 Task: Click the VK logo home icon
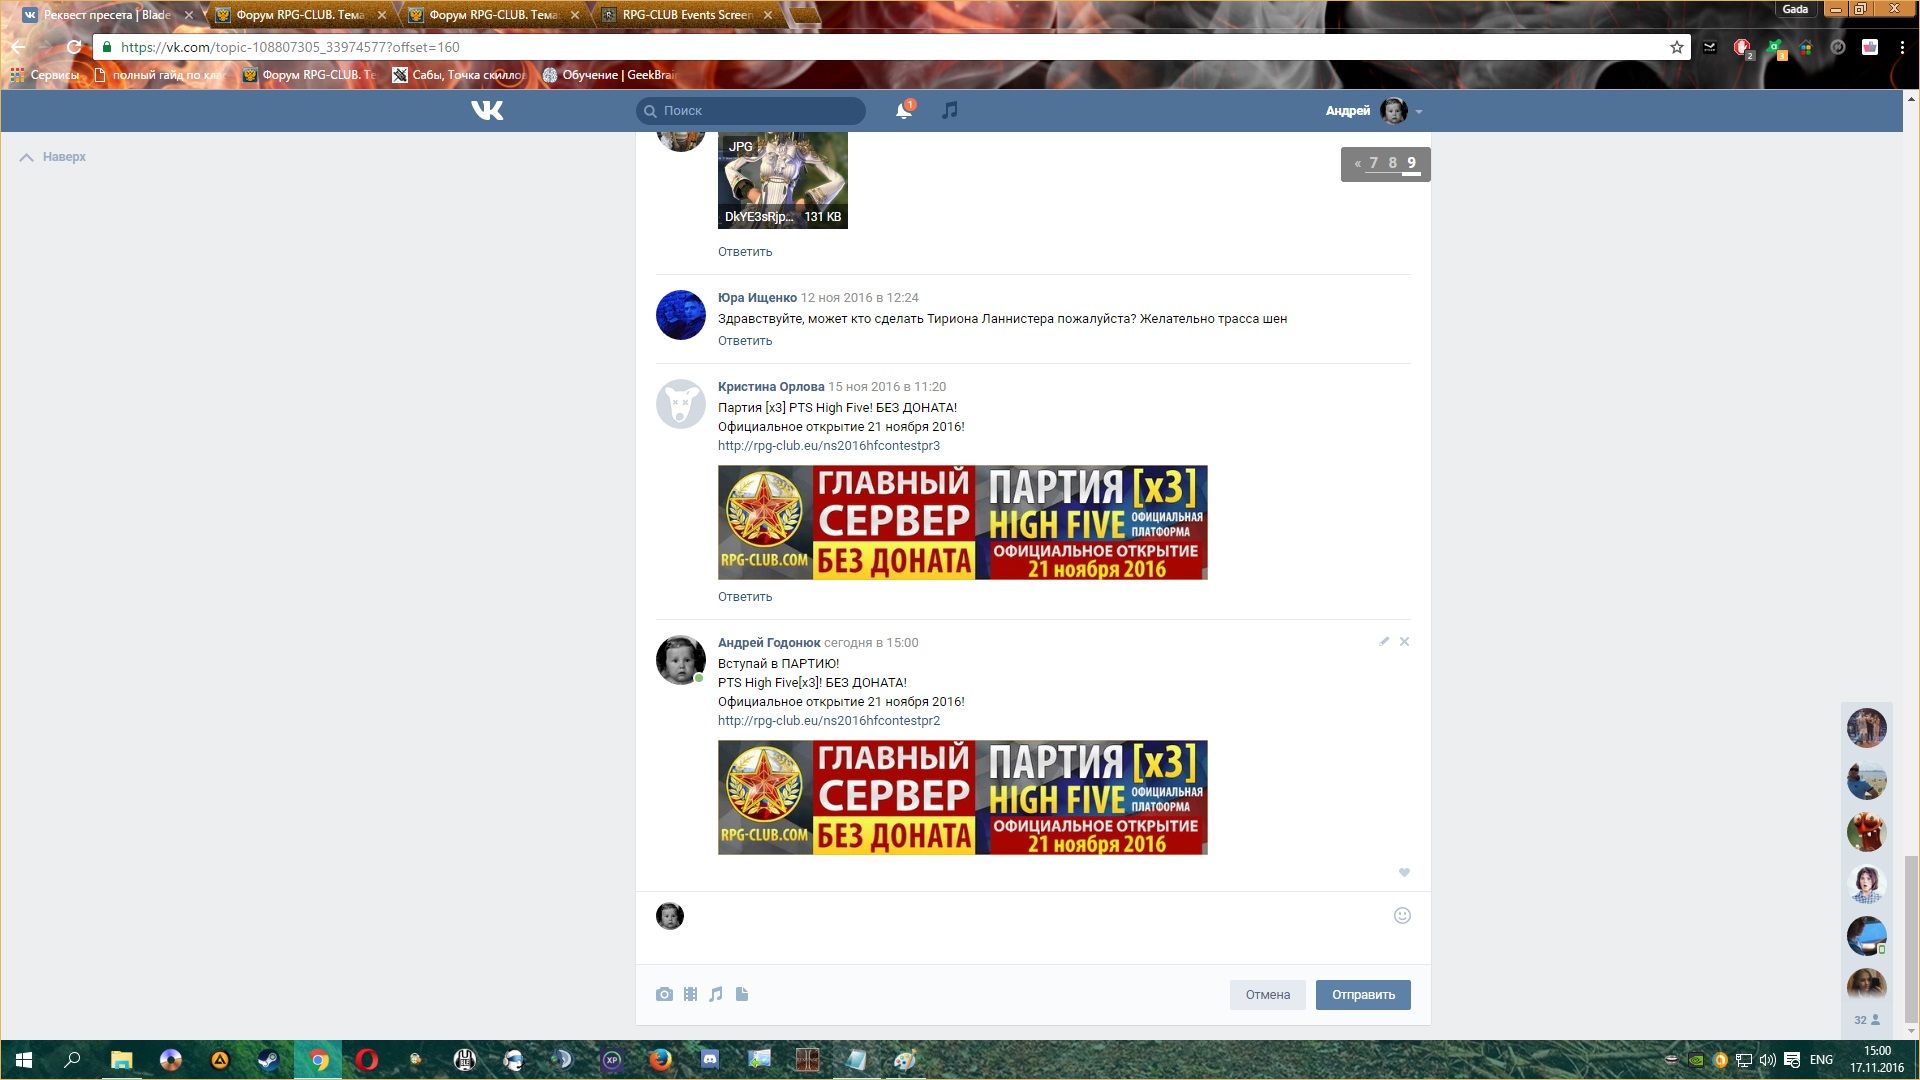click(x=487, y=110)
